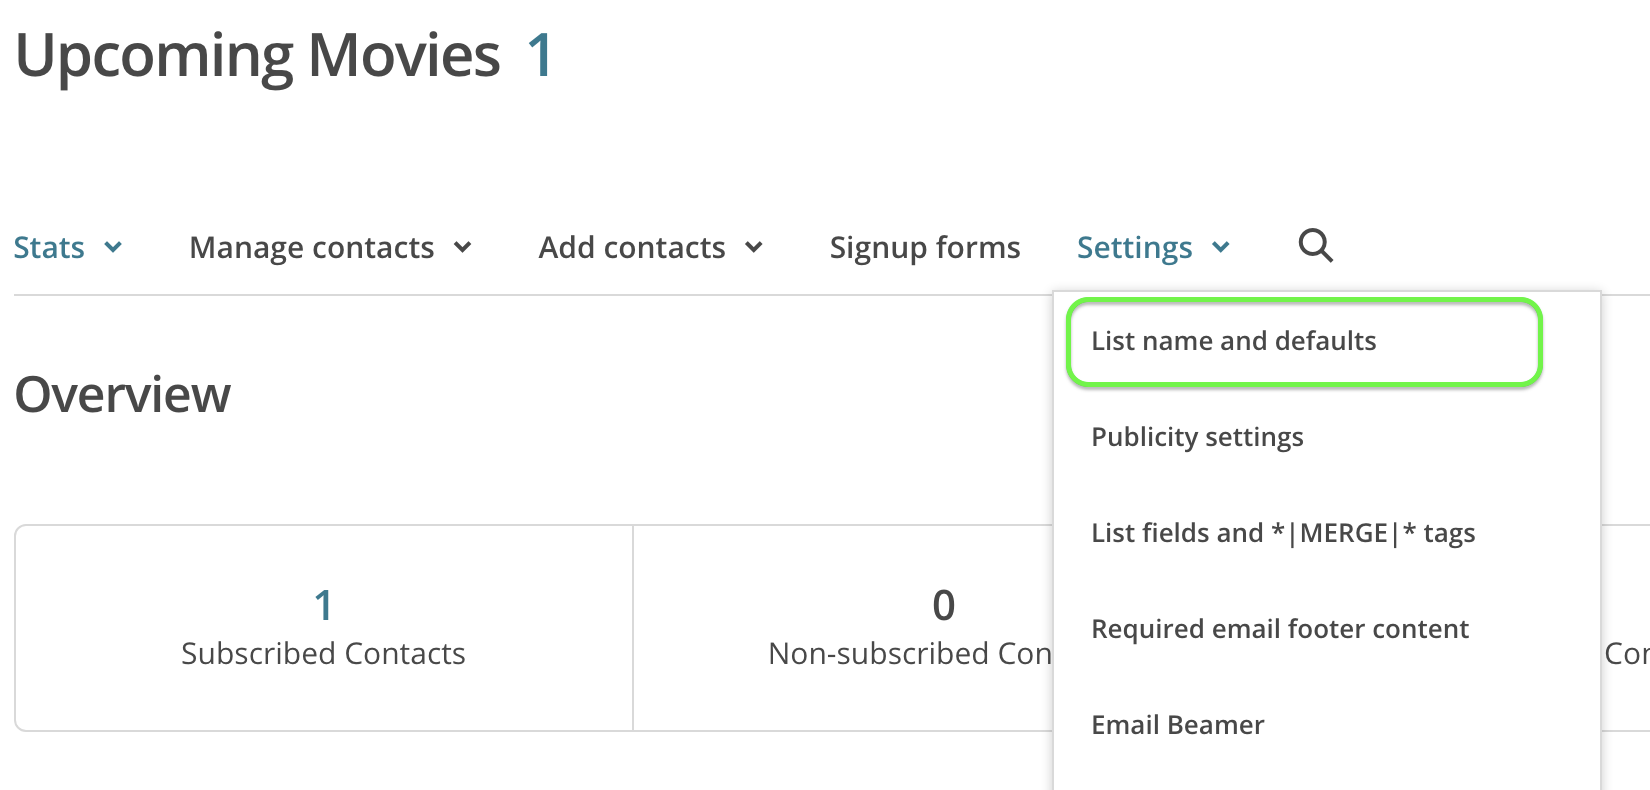Click the search magnifying glass icon
Viewport: 1650px width, 790px height.
(1315, 245)
